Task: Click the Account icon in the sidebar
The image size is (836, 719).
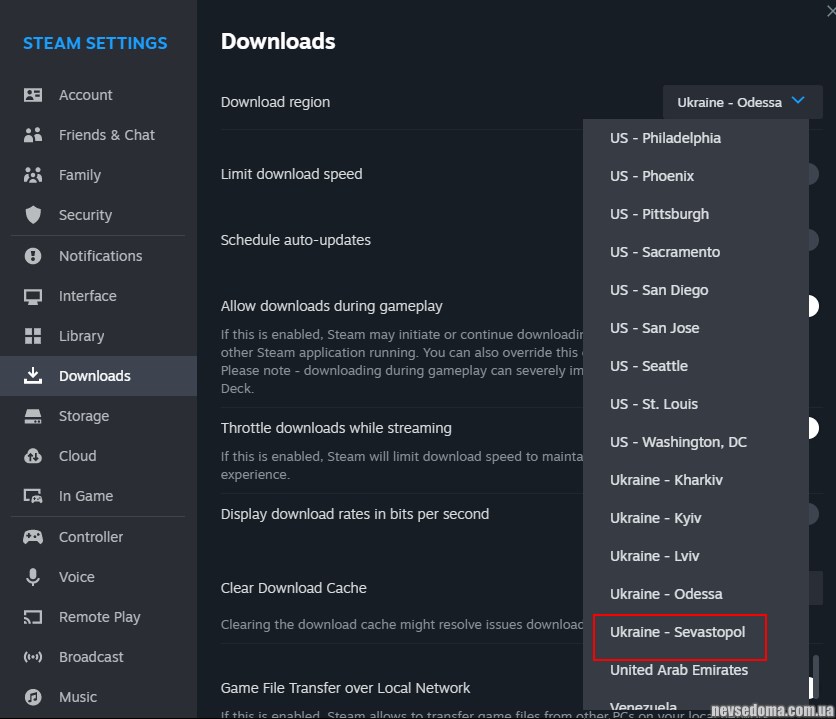Action: click(33, 95)
